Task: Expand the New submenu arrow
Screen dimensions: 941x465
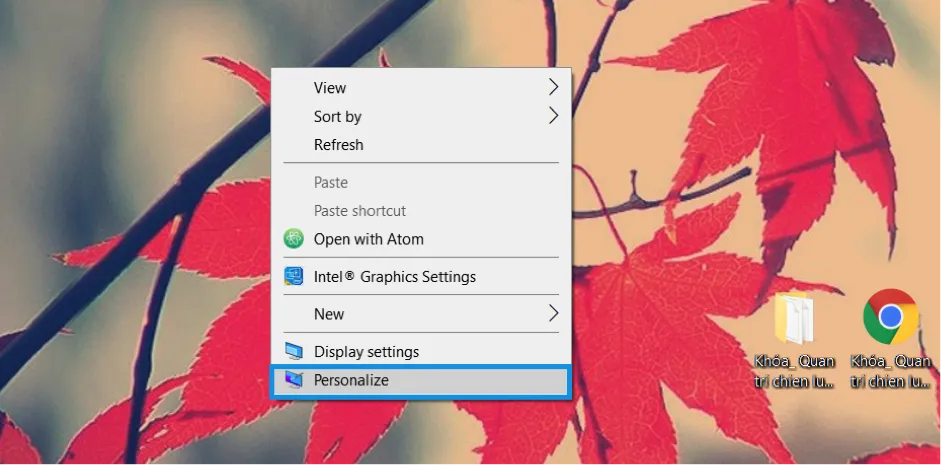Action: click(553, 314)
